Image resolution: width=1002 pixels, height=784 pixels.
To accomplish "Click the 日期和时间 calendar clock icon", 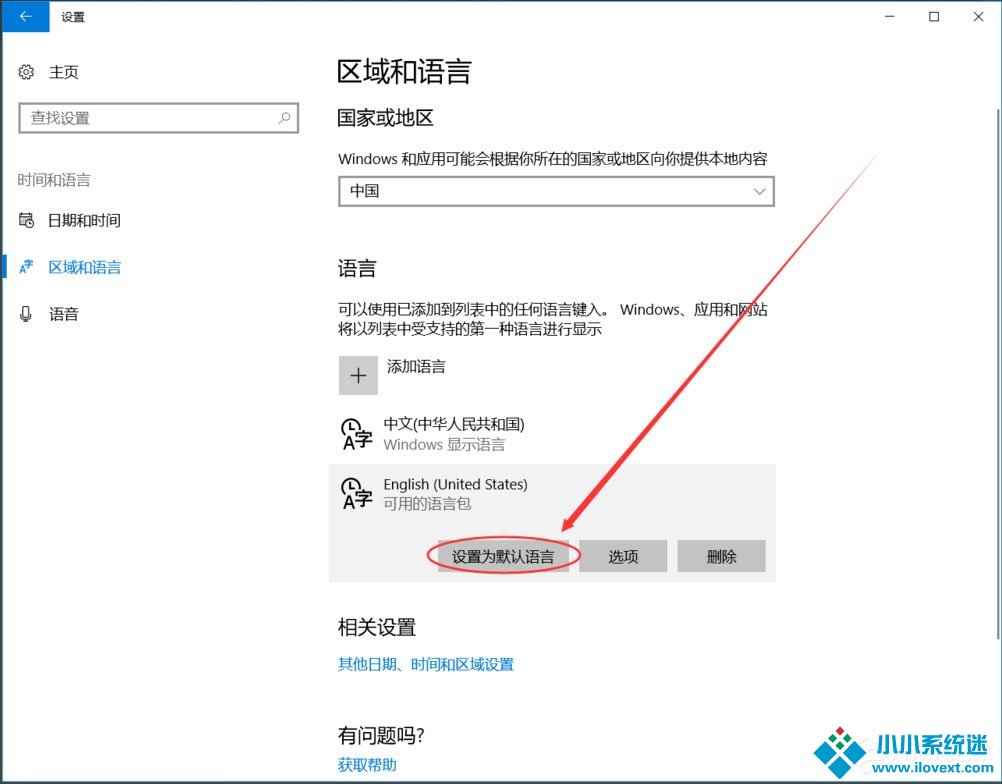I will pos(26,220).
